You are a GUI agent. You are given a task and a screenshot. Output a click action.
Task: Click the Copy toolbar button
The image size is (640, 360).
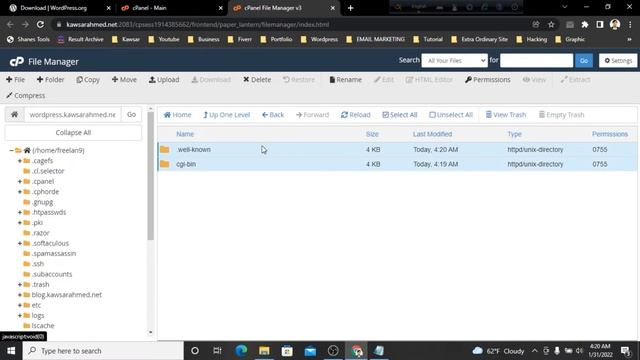(x=88, y=80)
